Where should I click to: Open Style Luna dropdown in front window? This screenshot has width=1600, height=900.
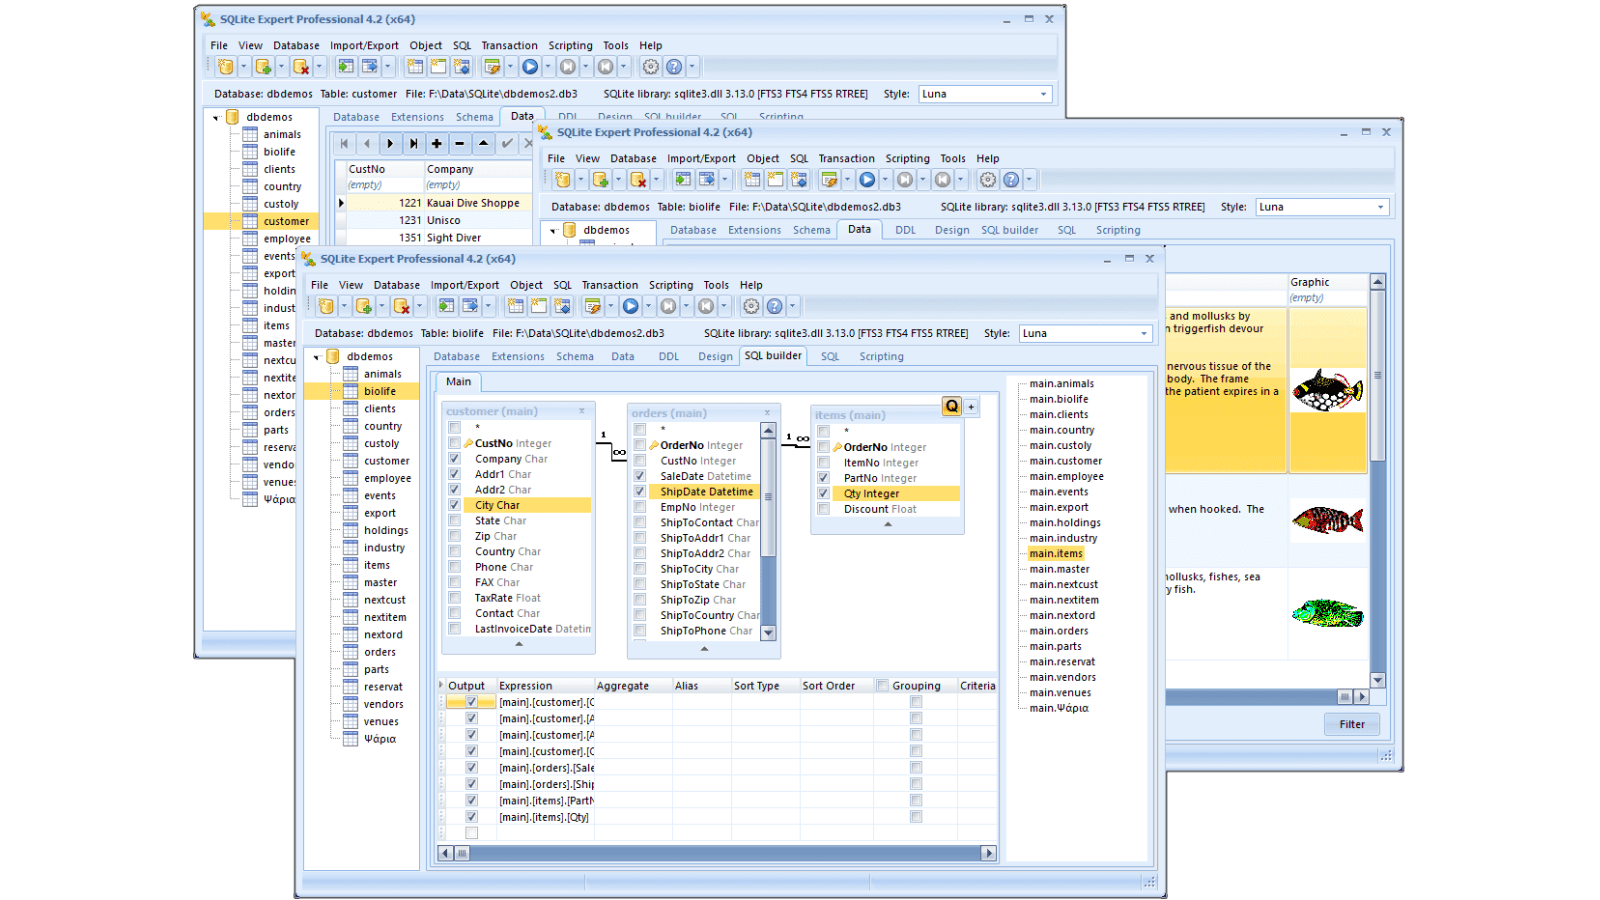pyautogui.click(x=1144, y=333)
